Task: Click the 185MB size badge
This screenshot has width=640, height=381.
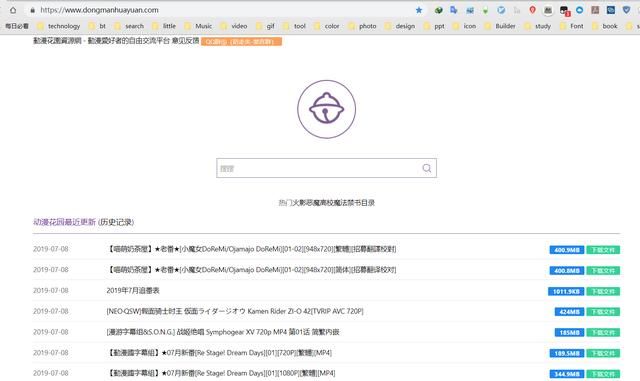Action: 569,333
